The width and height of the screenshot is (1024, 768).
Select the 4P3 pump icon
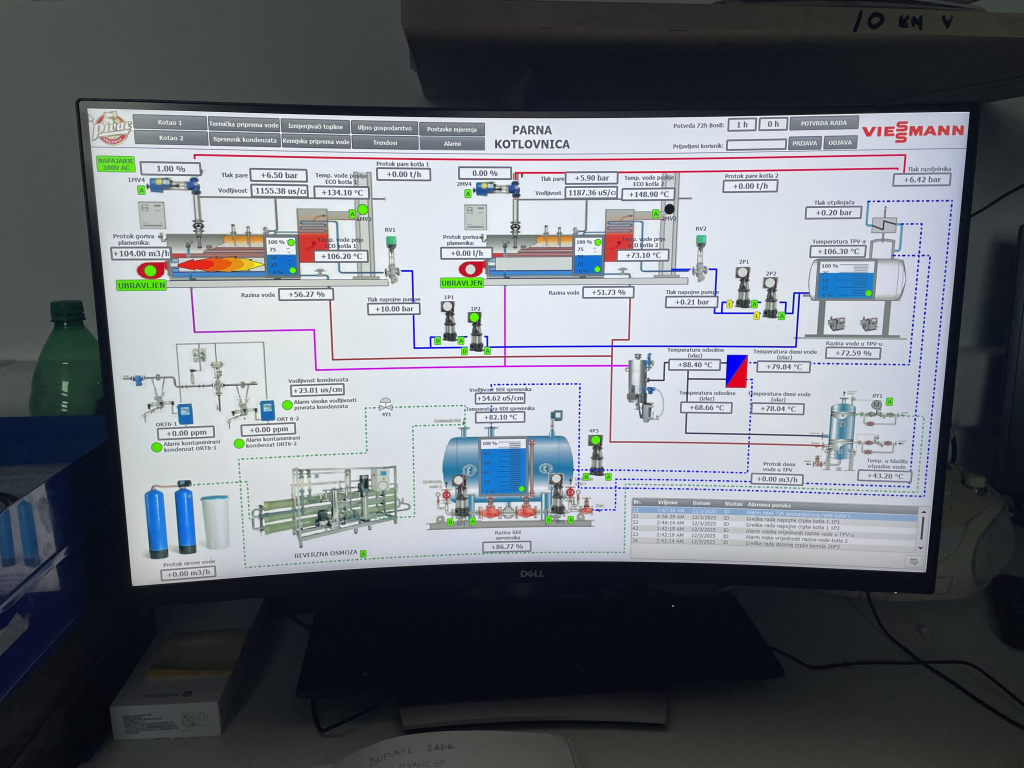596,455
